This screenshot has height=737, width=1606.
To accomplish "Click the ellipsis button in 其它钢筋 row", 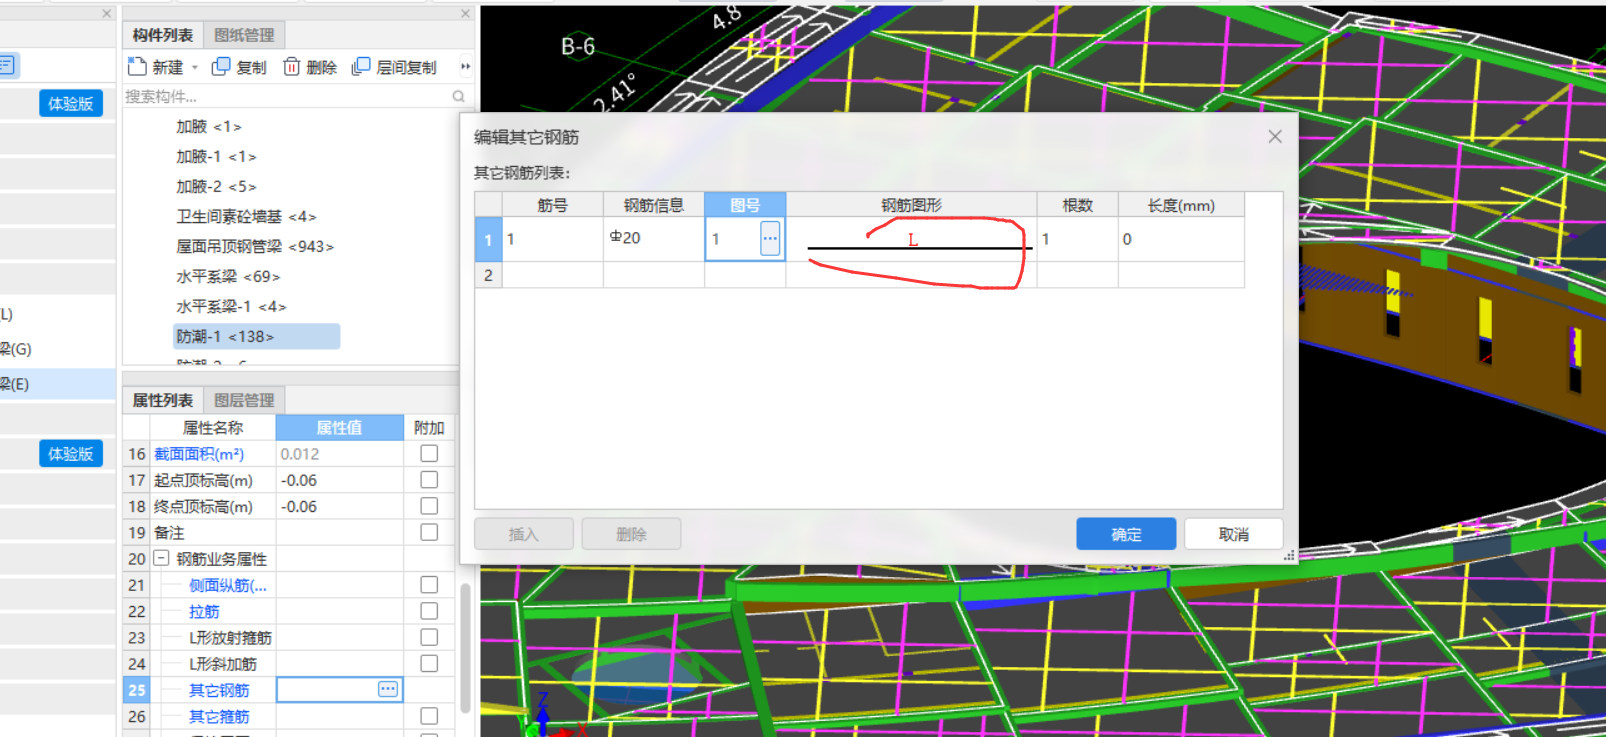I will click(x=388, y=689).
